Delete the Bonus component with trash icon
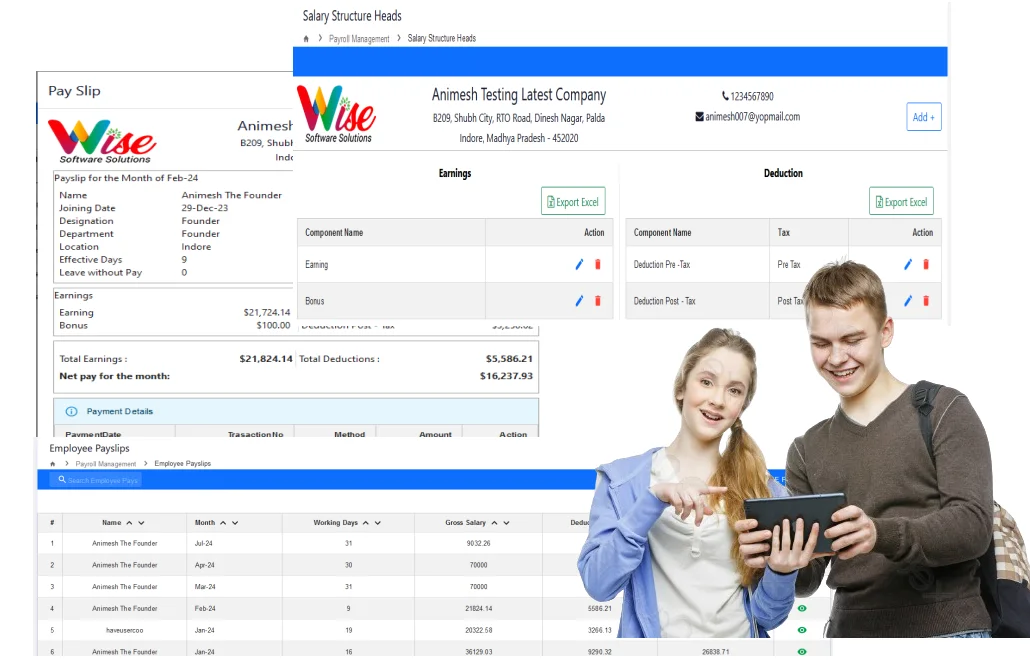 click(597, 301)
